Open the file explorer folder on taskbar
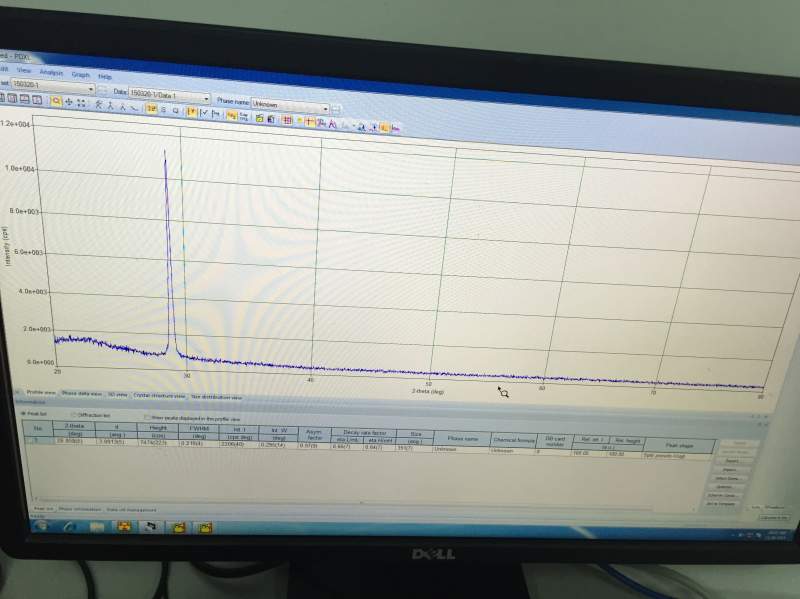The image size is (800, 599). (x=97, y=526)
